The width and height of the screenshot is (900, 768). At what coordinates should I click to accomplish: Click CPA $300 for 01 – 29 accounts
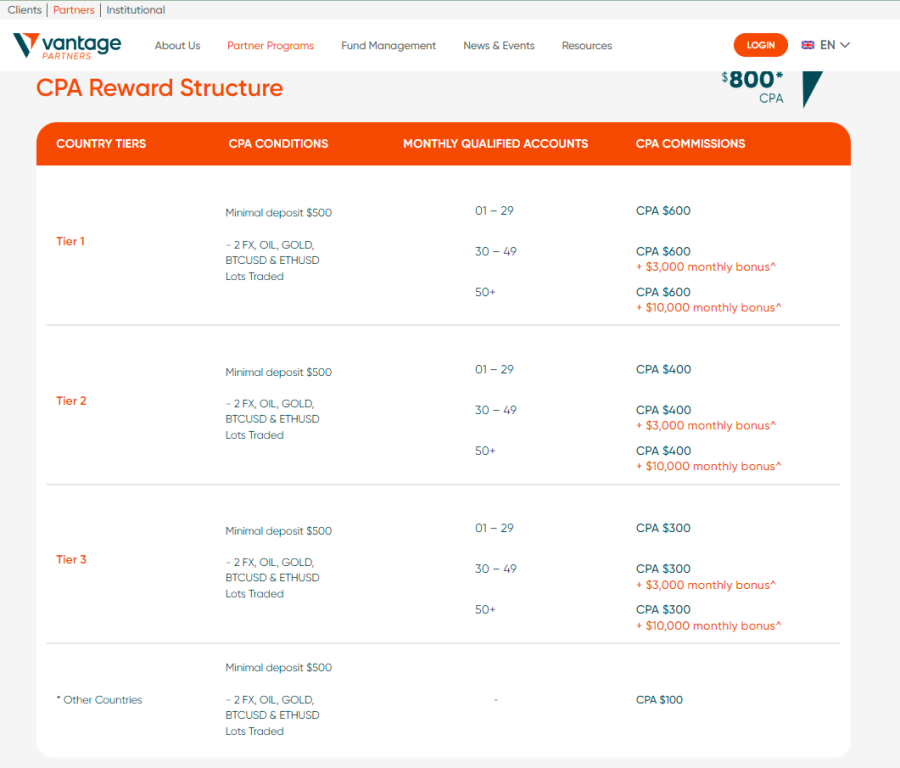coord(663,528)
